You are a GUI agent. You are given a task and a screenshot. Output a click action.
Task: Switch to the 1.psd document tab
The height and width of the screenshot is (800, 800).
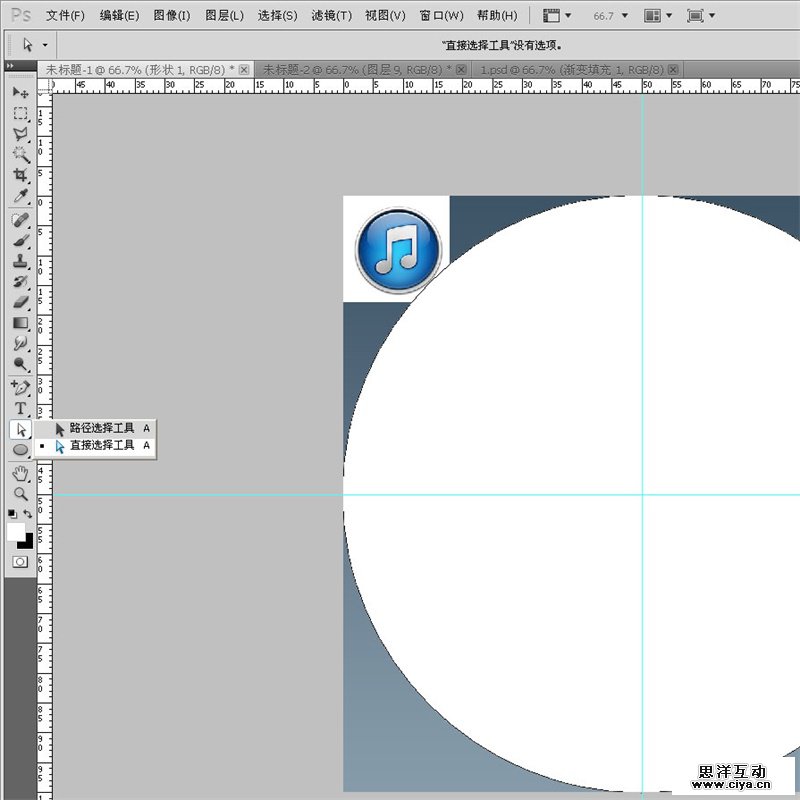coord(571,69)
